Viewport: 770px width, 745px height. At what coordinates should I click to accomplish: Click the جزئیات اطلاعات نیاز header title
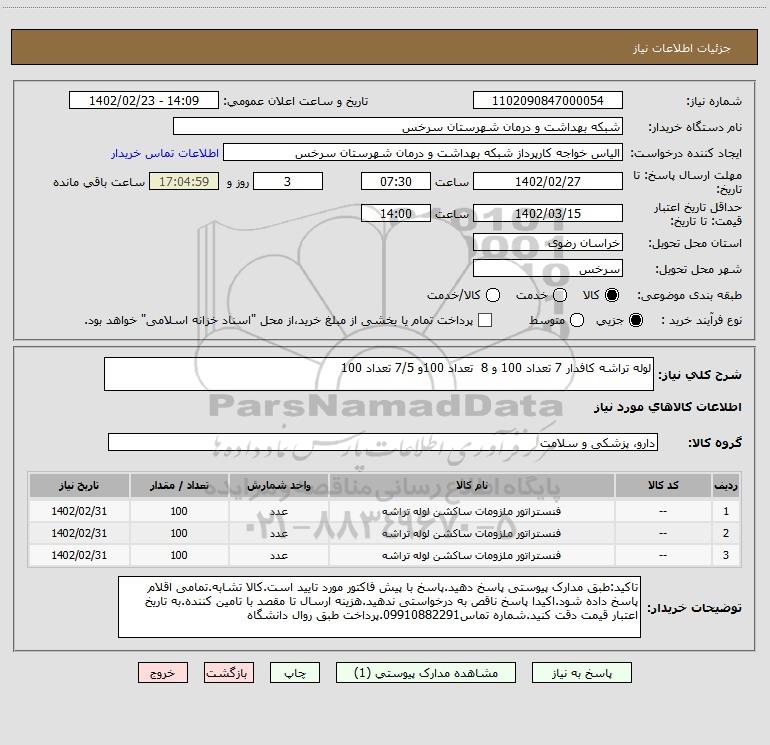tap(682, 48)
